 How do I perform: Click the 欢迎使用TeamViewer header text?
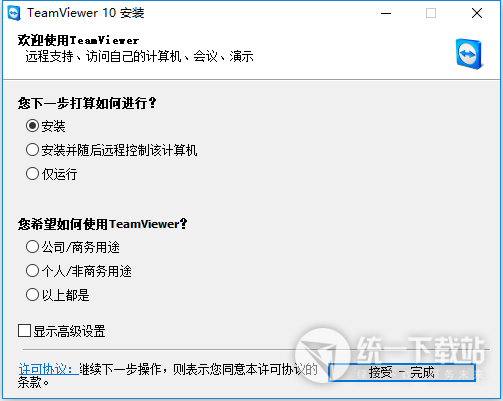[x=78, y=40]
